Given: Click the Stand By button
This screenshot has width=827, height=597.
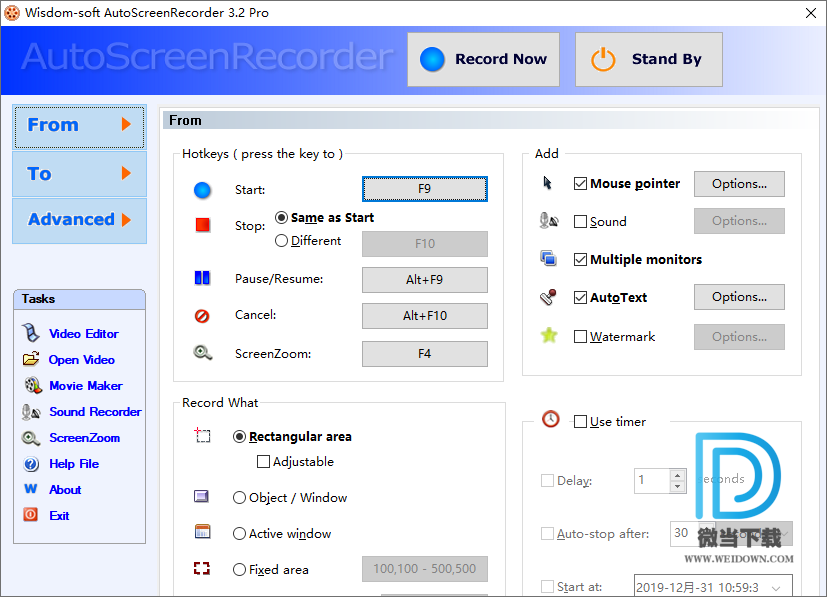Looking at the screenshot, I should click(649, 59).
